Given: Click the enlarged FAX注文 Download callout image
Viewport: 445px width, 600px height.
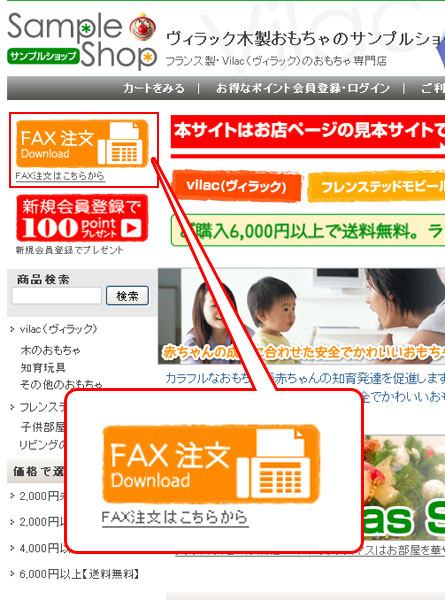Looking at the screenshot, I should (x=211, y=463).
